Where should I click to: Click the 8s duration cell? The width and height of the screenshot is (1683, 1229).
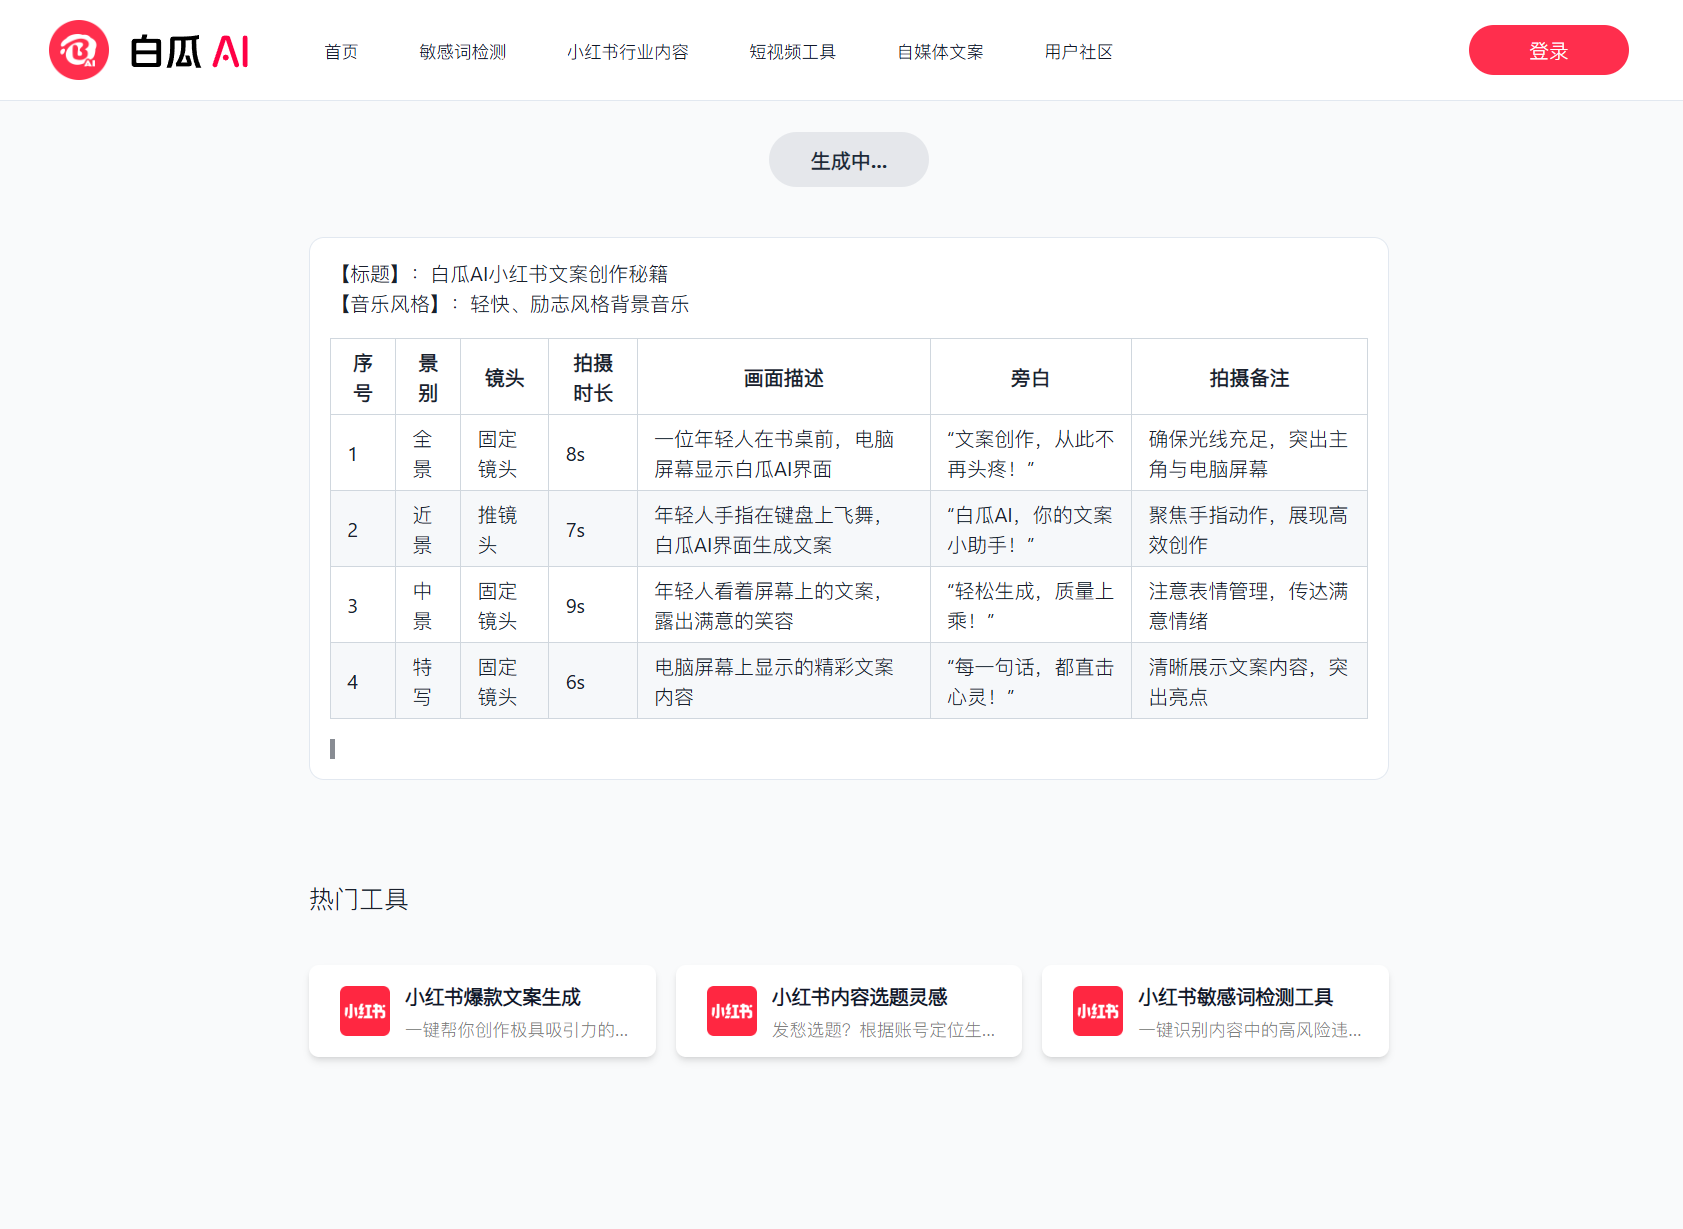[593, 454]
